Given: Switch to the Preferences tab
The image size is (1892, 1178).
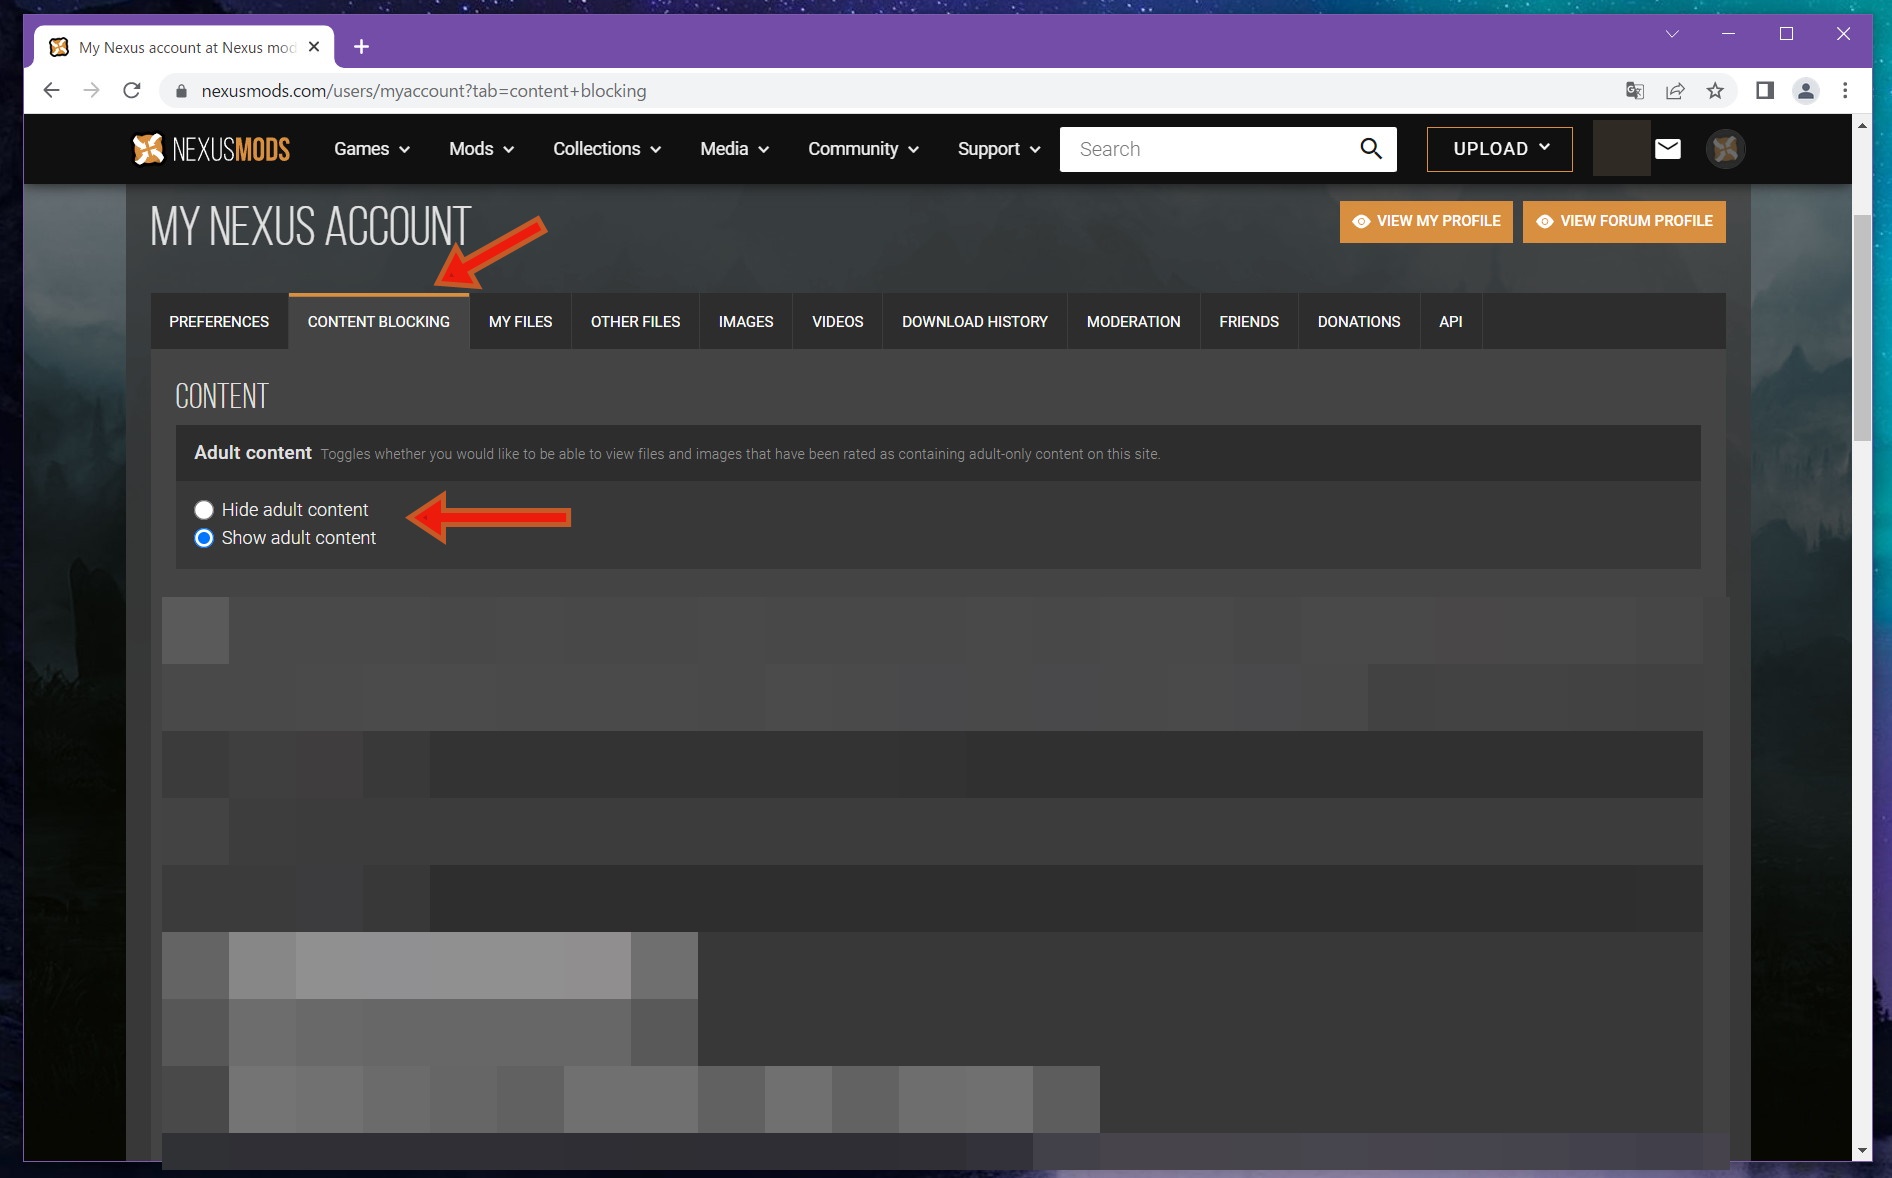Looking at the screenshot, I should click(219, 322).
